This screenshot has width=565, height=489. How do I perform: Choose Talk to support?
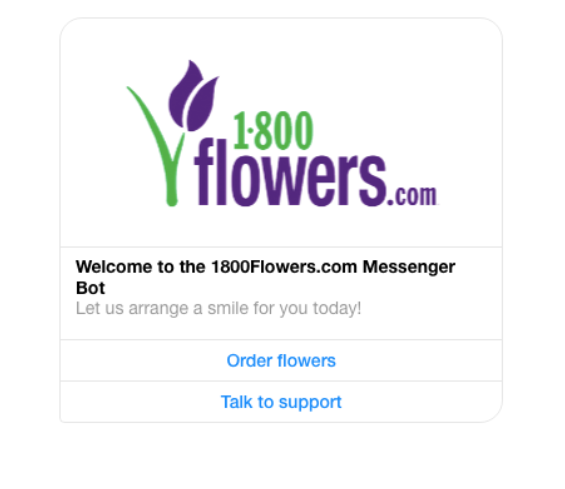point(281,402)
